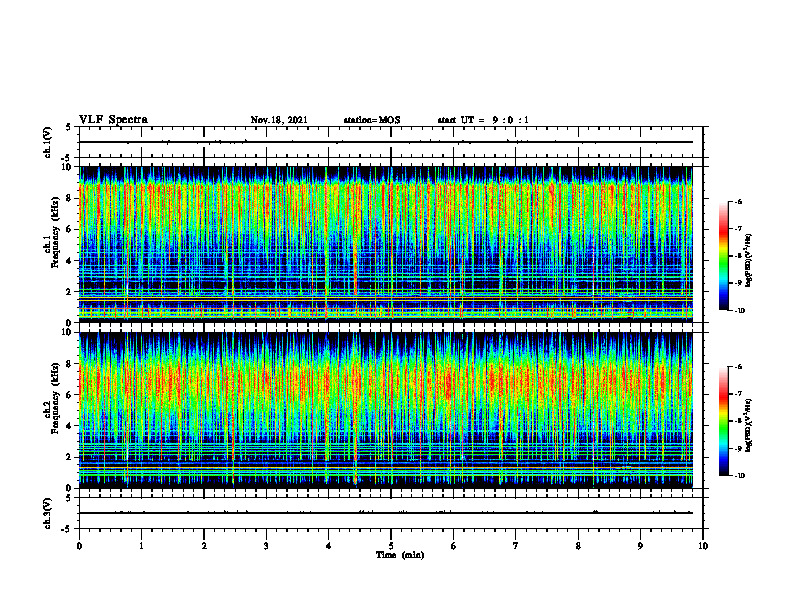Click the "2" kHz tick on ch.2 spectrogram
792x612 pixels.
(69, 457)
